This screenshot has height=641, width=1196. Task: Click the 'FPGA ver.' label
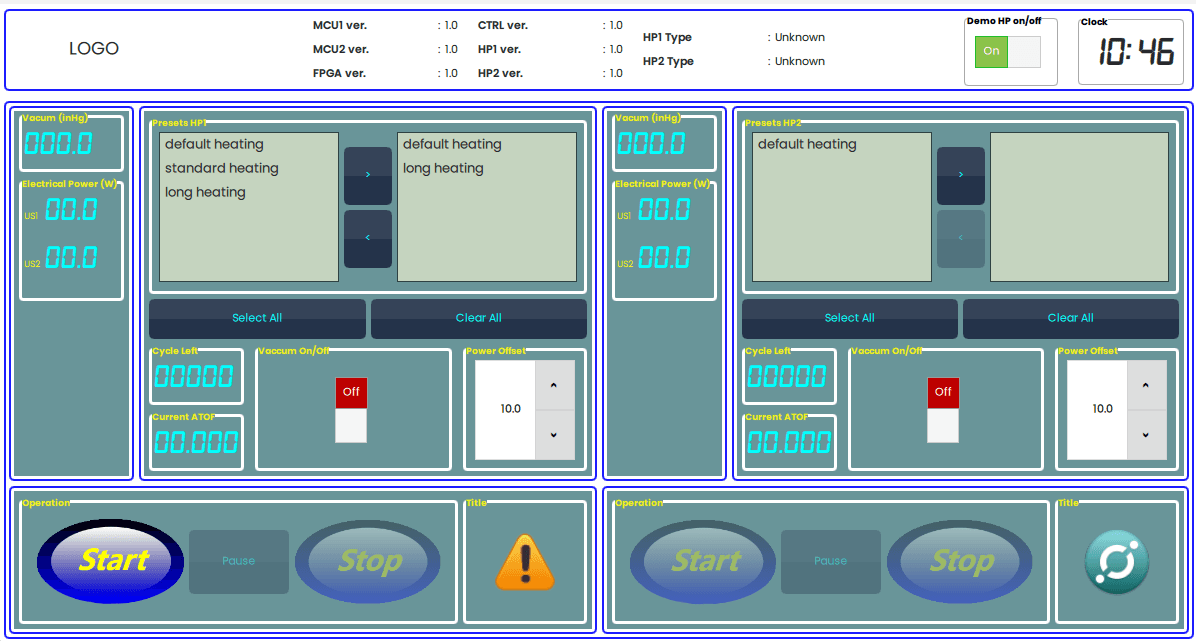point(339,74)
